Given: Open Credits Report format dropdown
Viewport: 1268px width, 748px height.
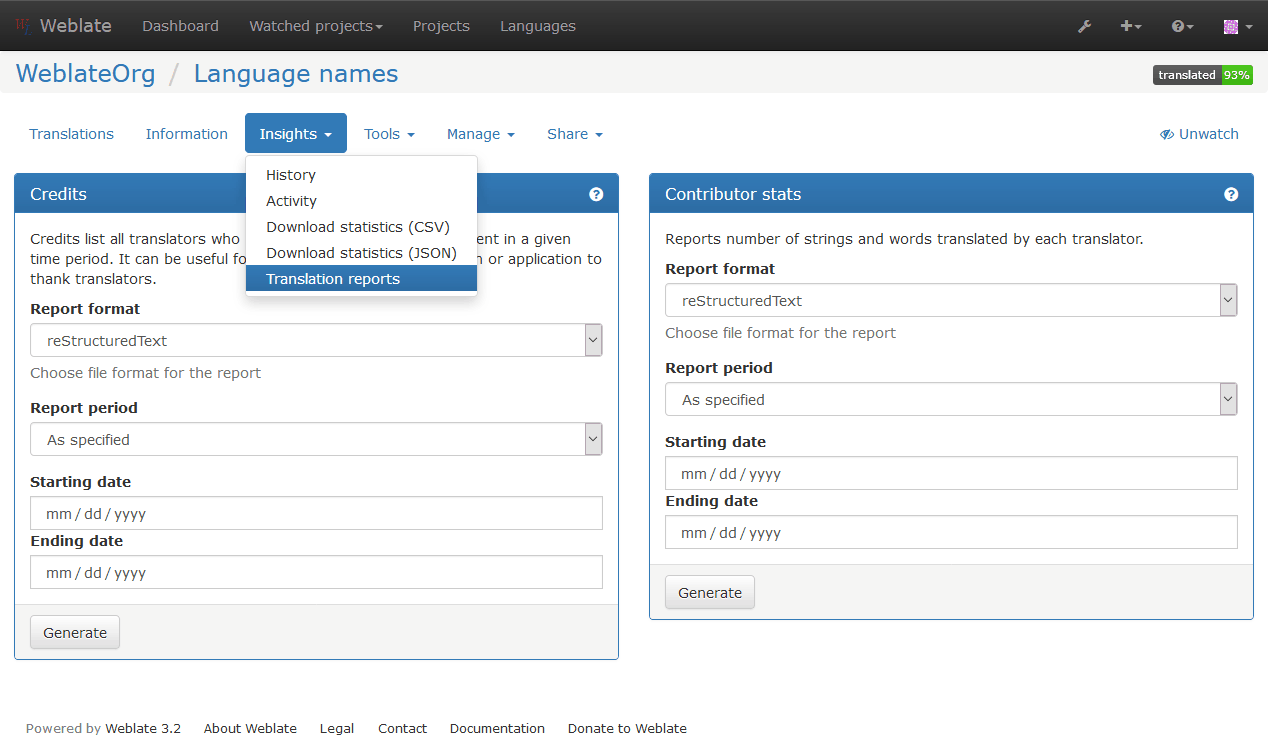Looking at the screenshot, I should click(x=316, y=340).
